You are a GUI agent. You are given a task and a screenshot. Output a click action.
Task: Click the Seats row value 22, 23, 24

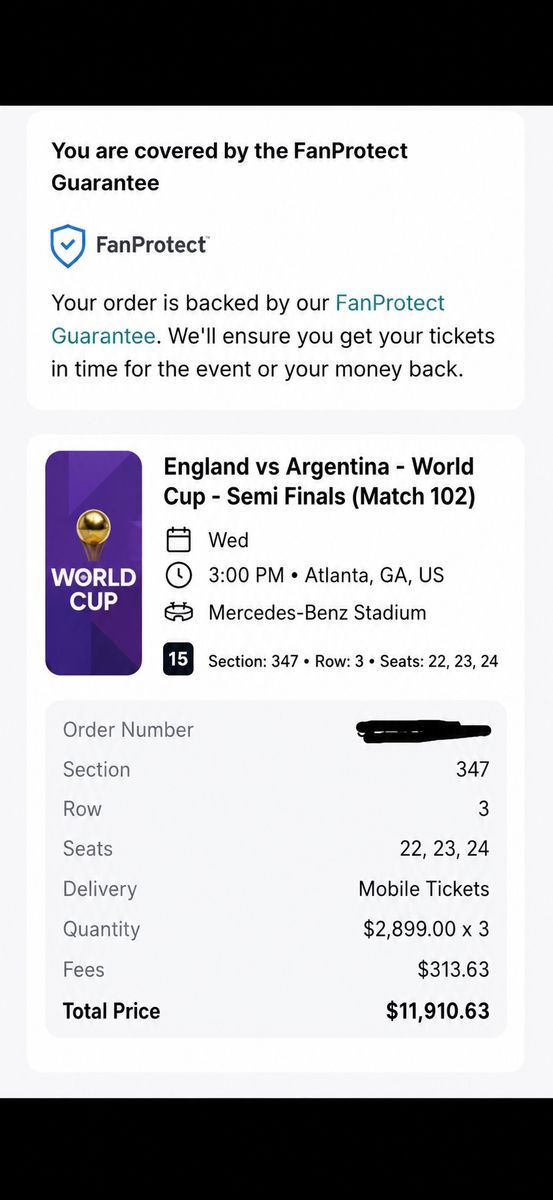click(444, 849)
